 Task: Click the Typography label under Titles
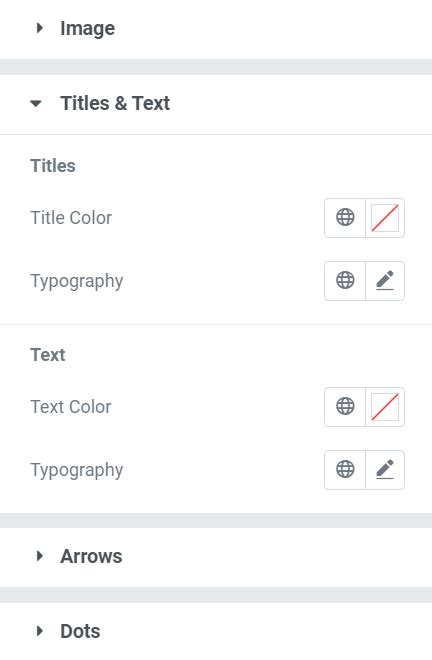point(77,281)
